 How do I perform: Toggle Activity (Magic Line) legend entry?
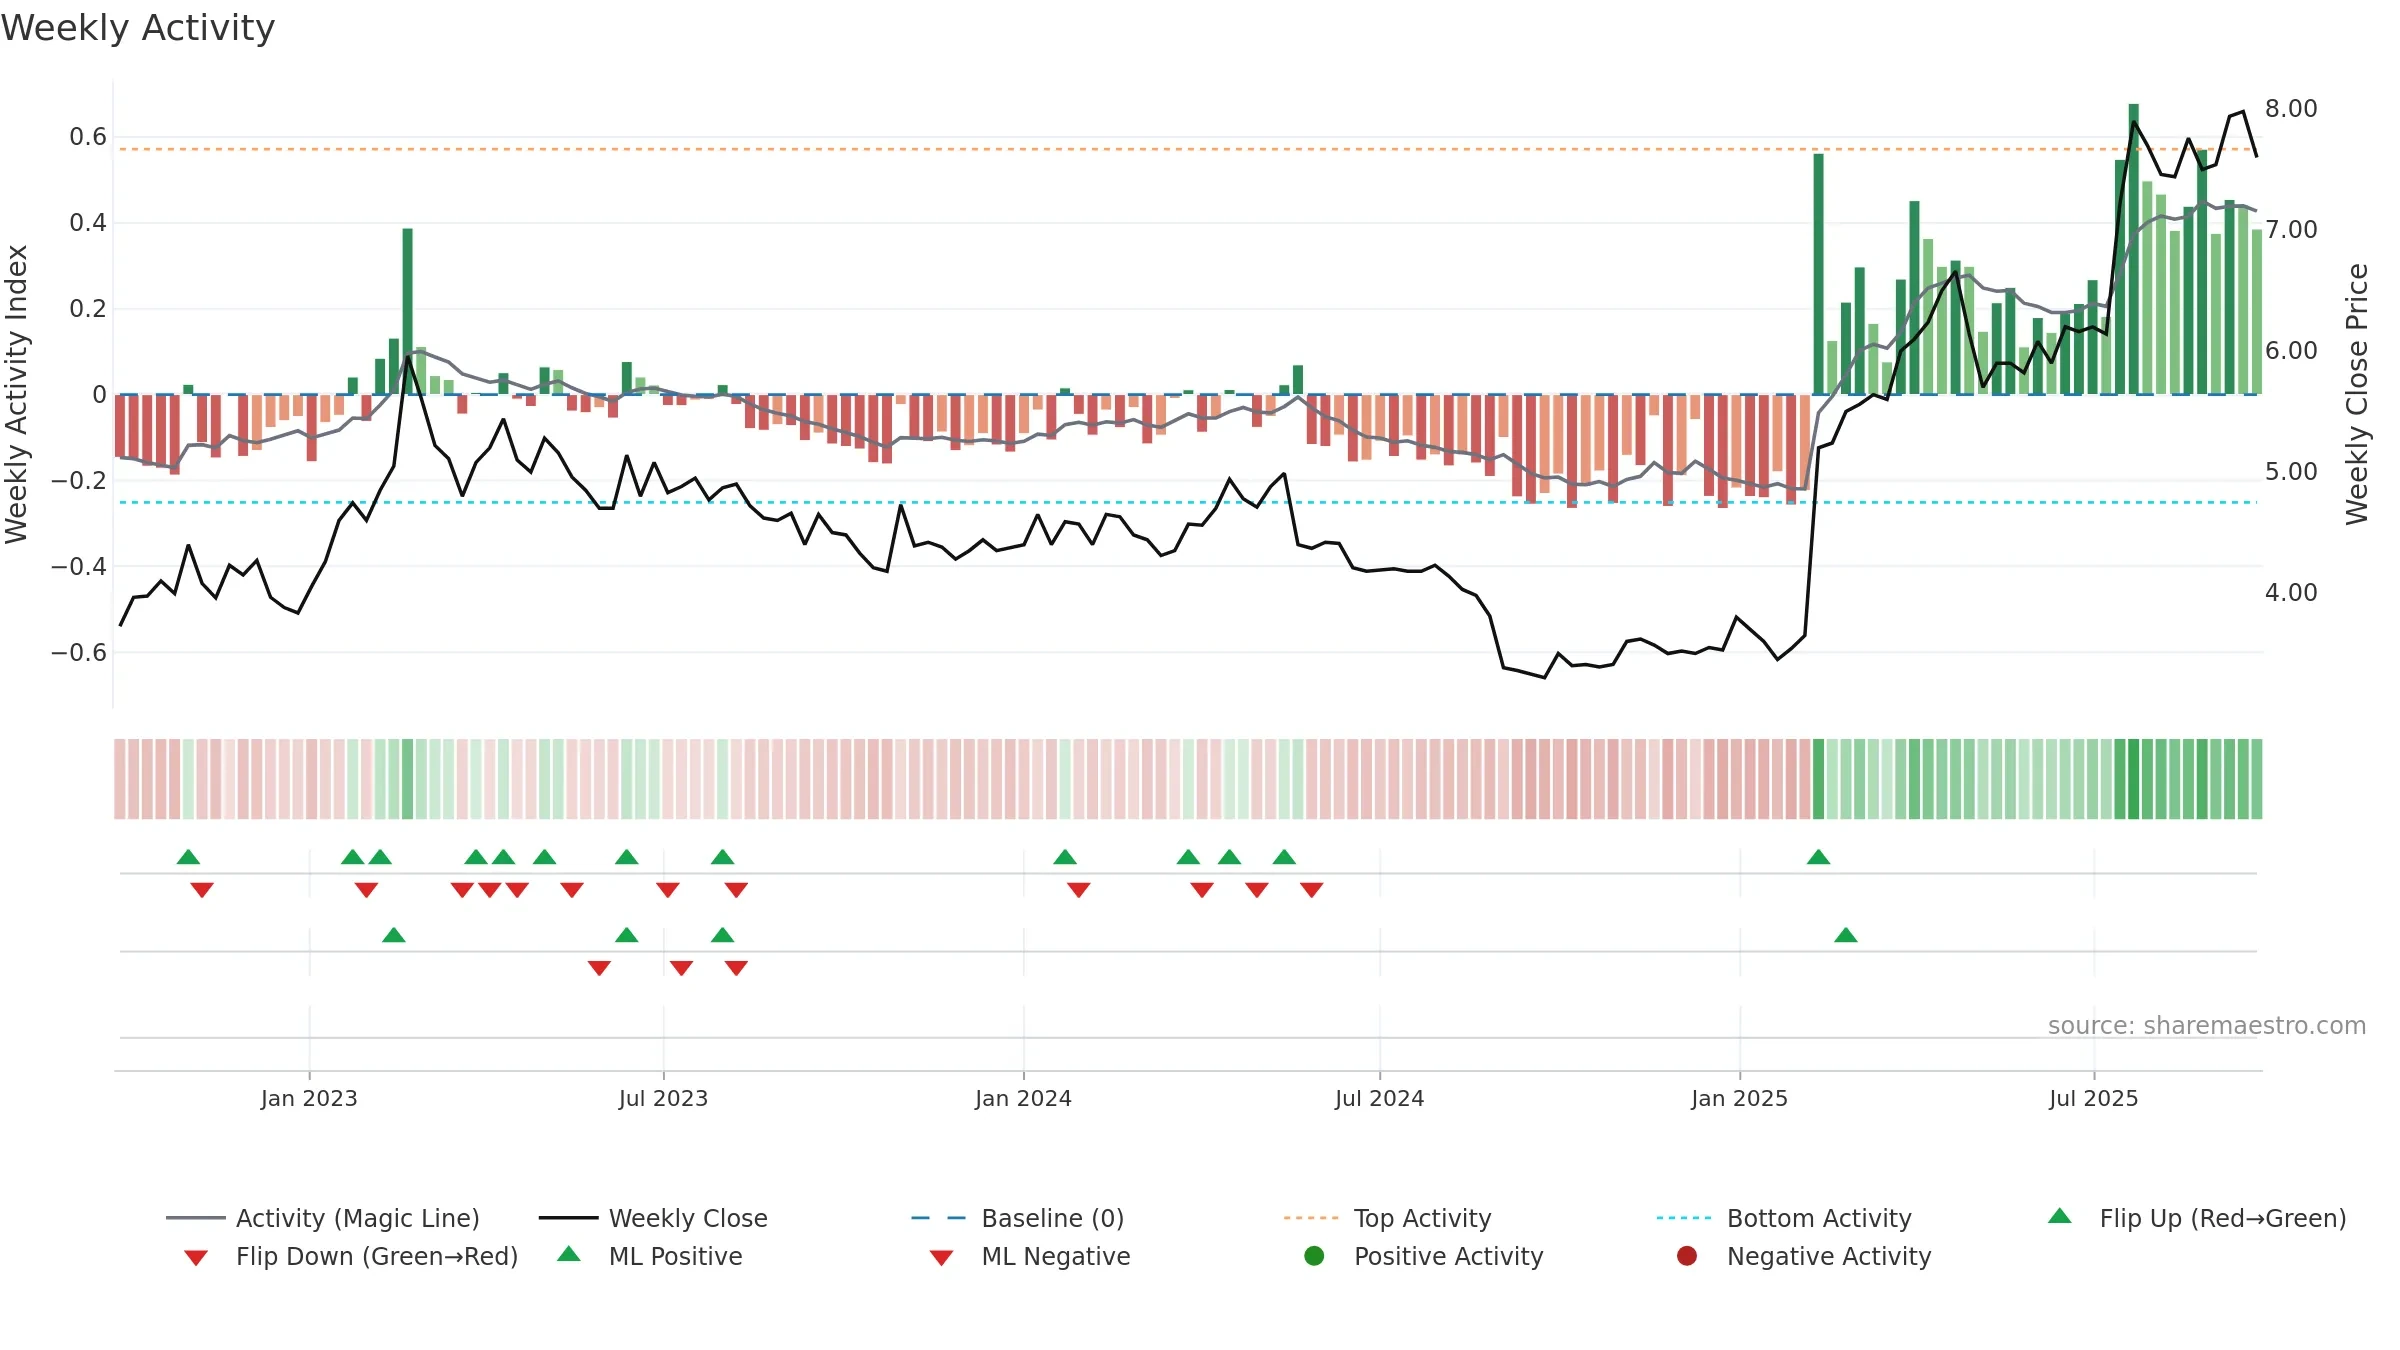323,1218
